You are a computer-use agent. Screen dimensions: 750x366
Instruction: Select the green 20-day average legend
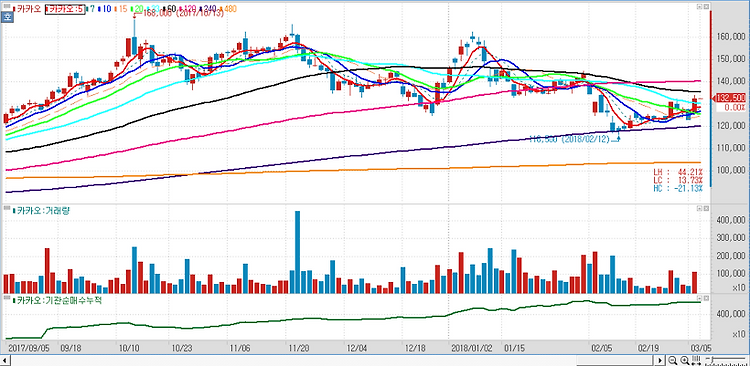click(137, 9)
